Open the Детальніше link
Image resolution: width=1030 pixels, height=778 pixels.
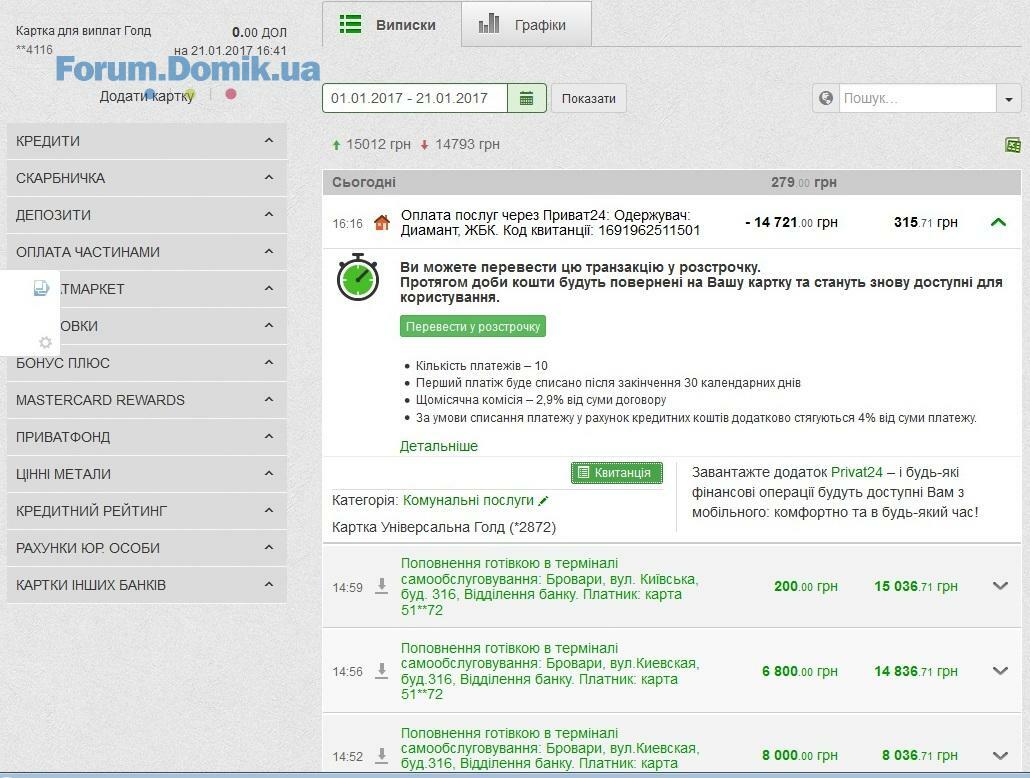[439, 446]
